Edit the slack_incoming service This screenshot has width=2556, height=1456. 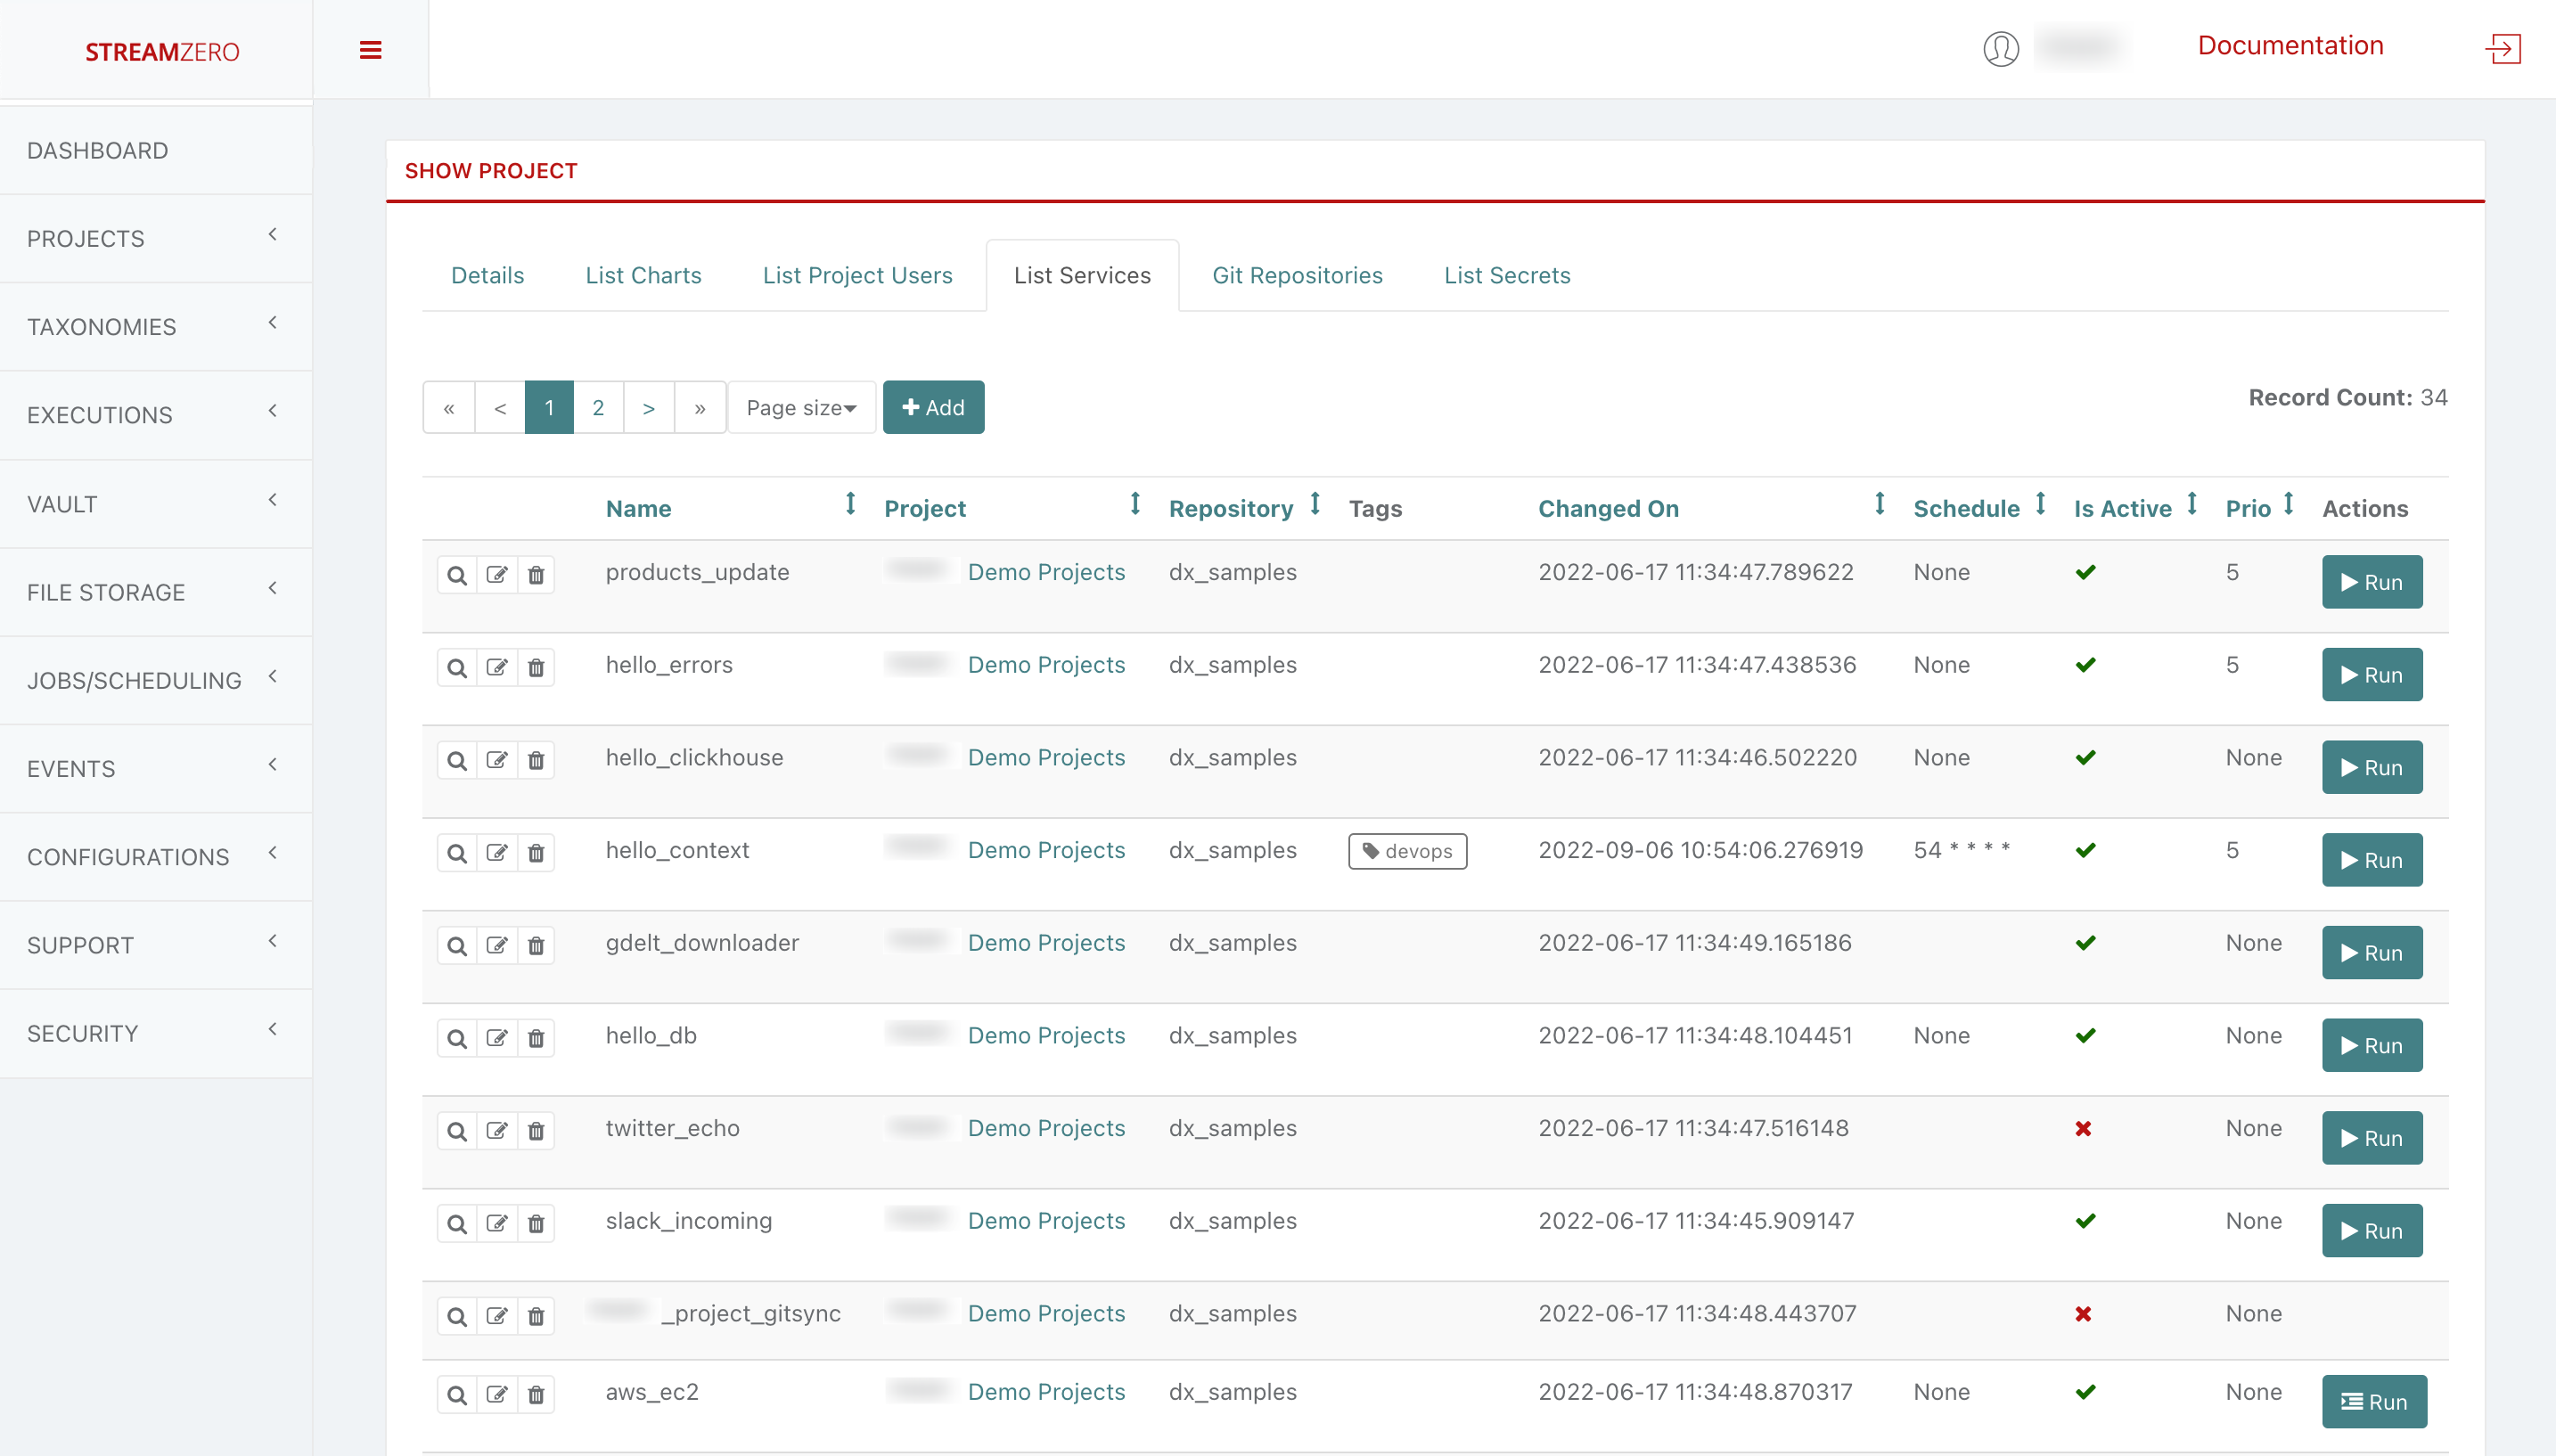click(x=497, y=1224)
